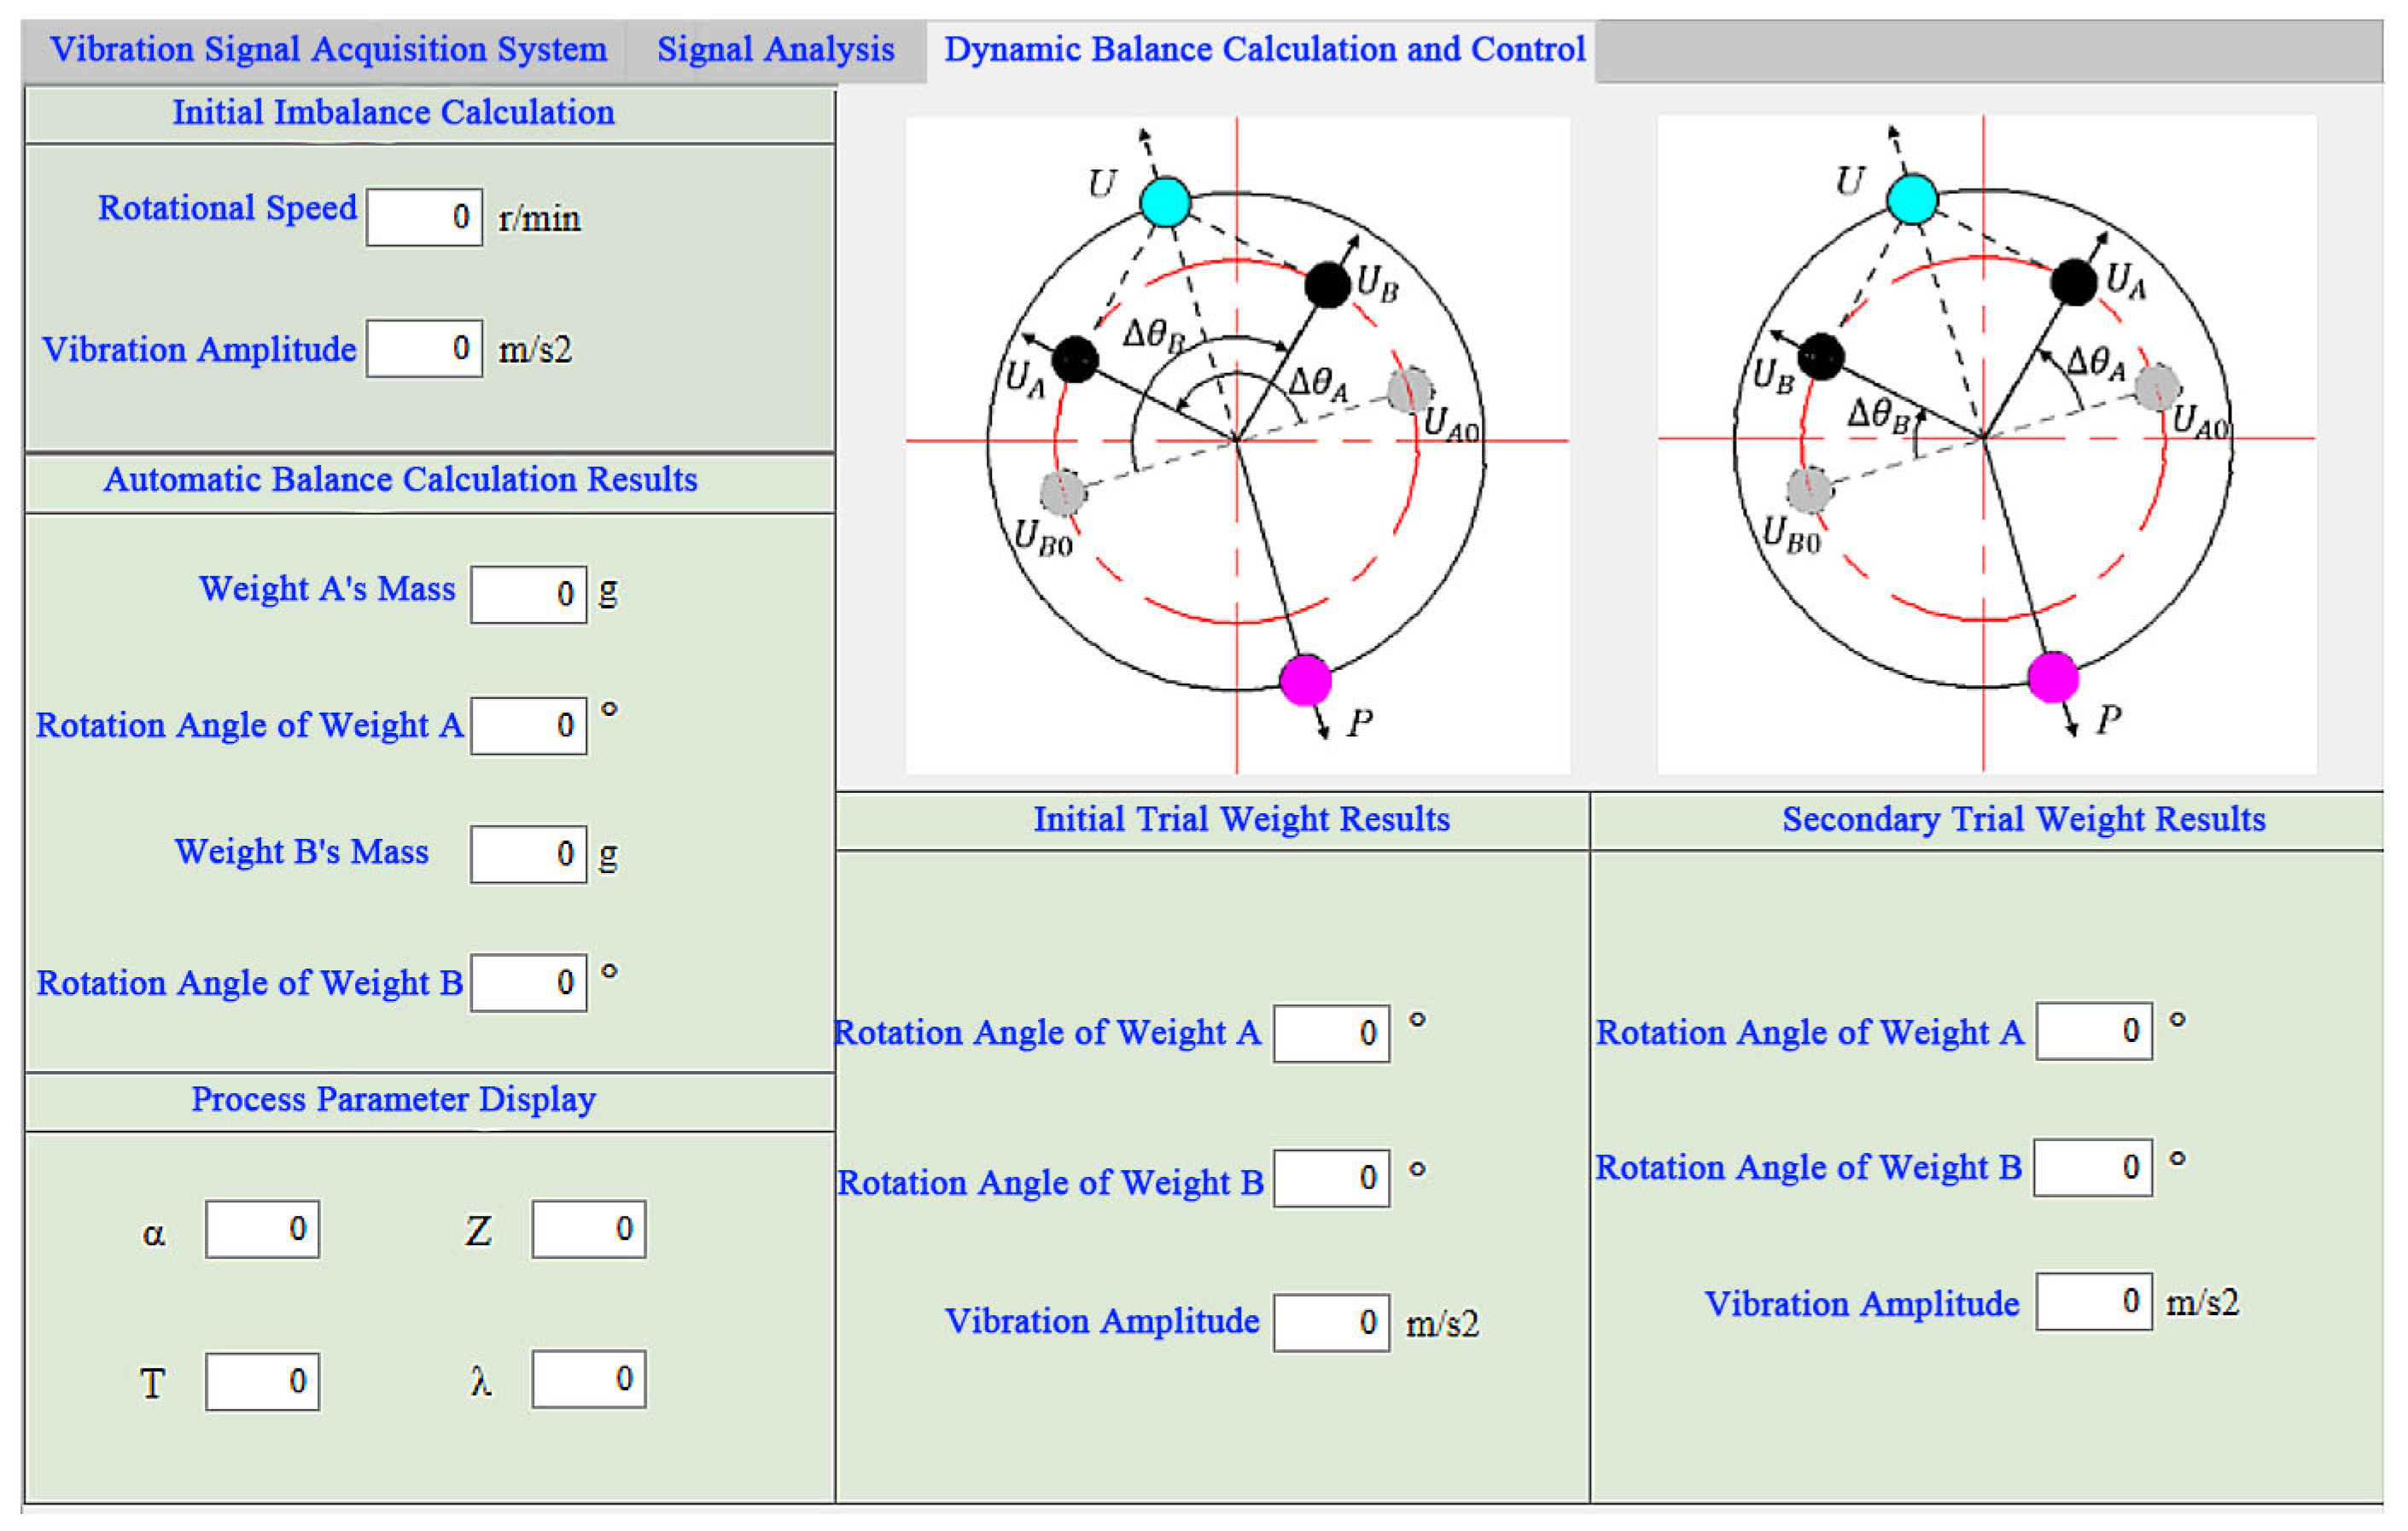Click the lambda parameter field
2408x1531 pixels.
click(588, 1380)
